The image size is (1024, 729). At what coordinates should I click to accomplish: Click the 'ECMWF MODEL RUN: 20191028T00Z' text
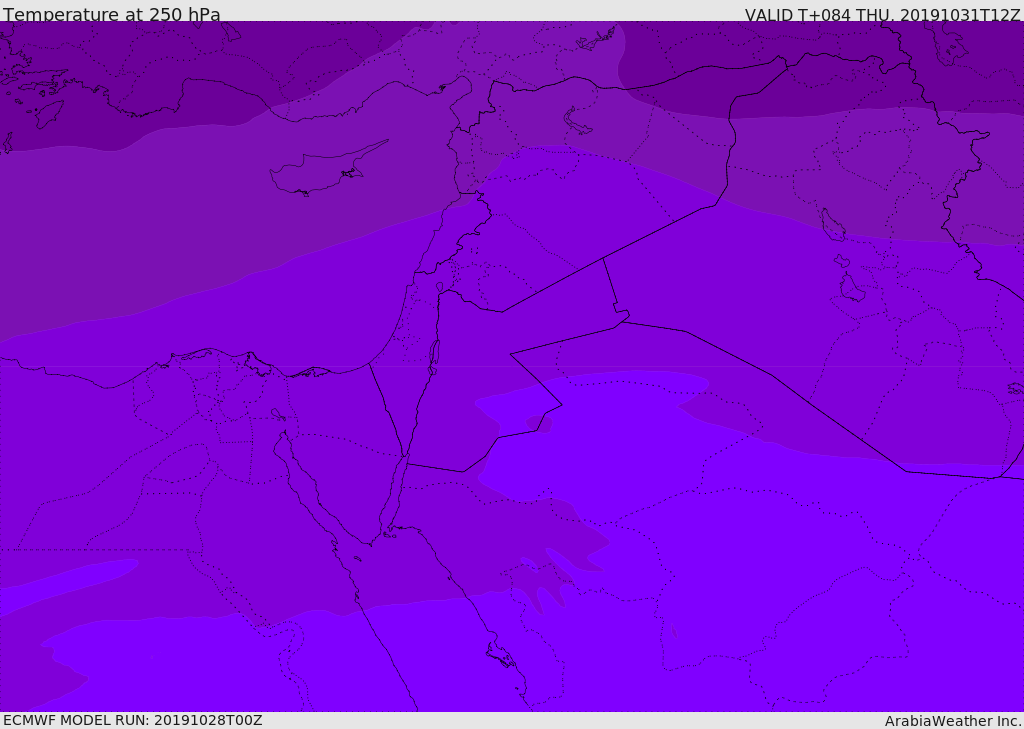pyautogui.click(x=133, y=720)
